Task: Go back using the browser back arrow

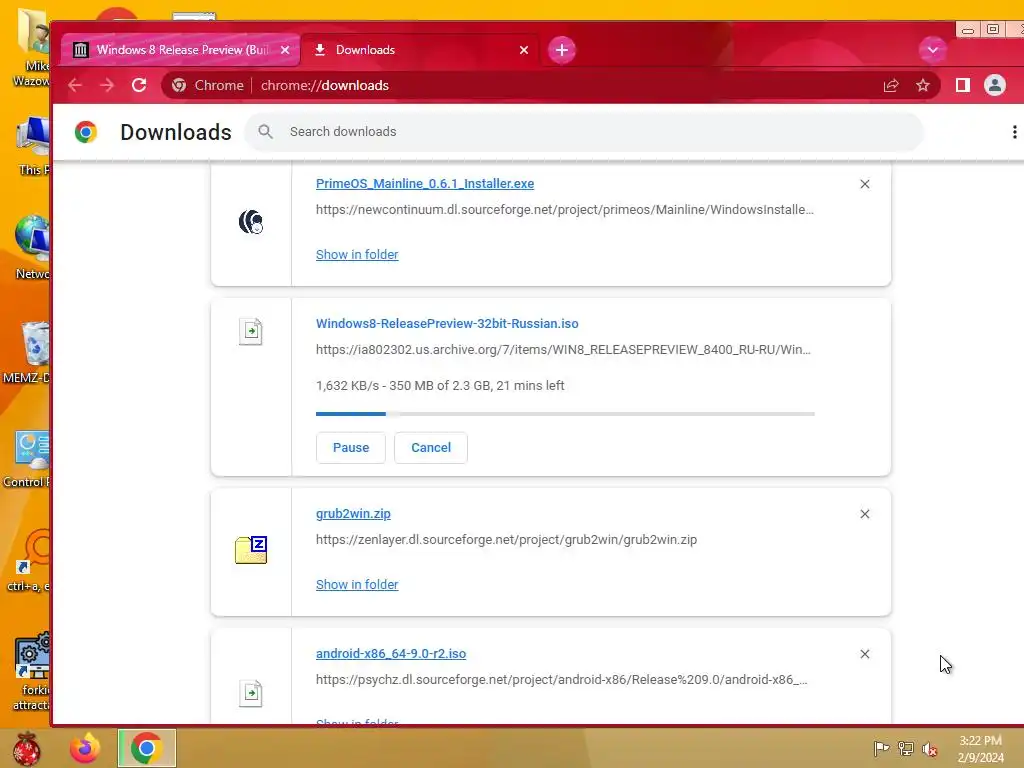Action: pyautogui.click(x=75, y=86)
